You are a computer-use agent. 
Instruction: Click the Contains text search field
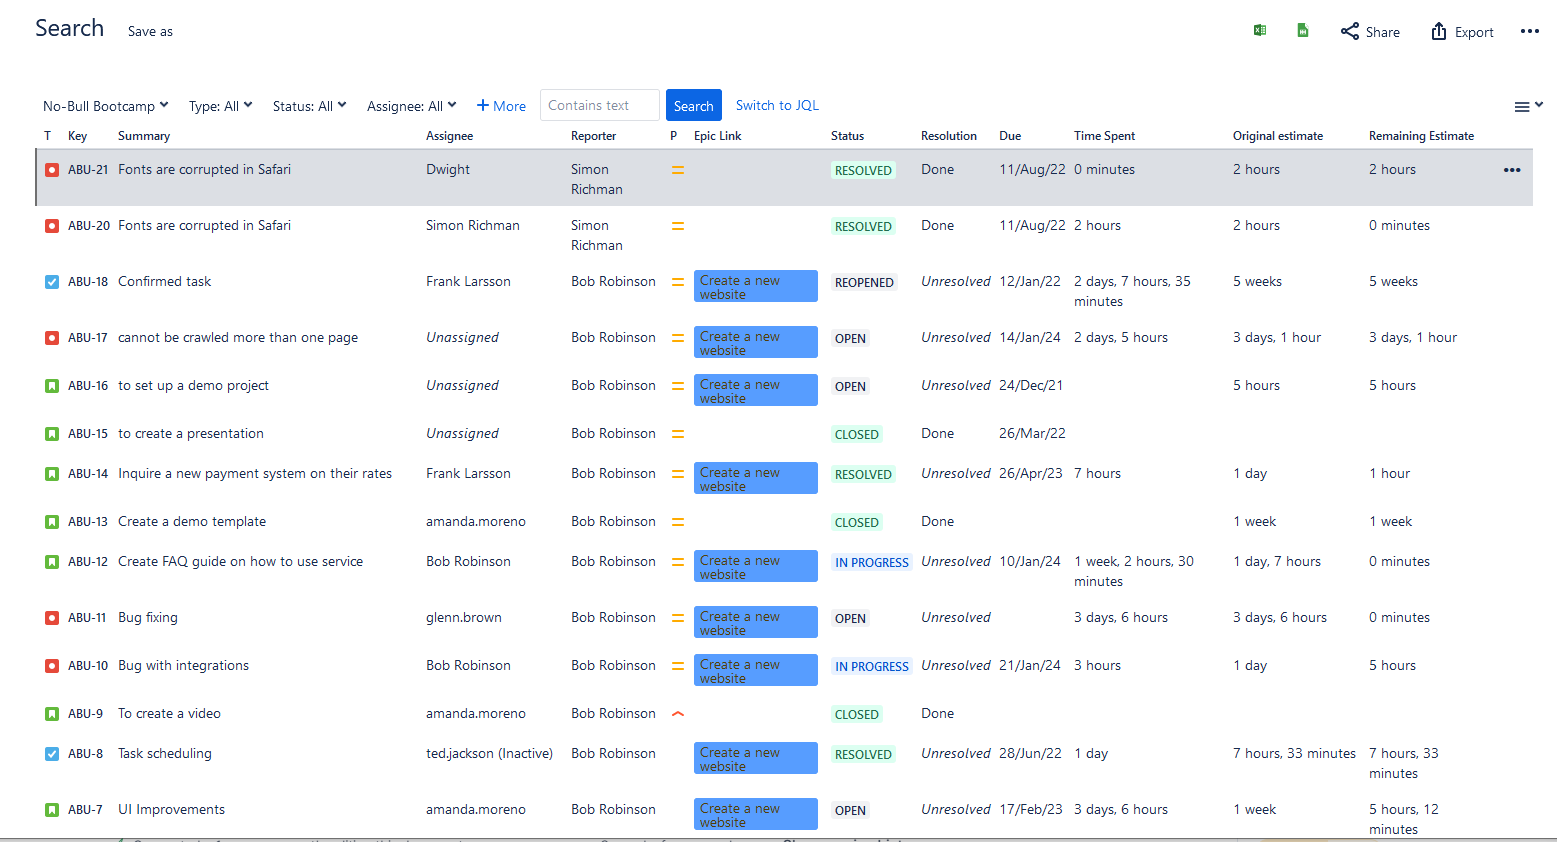click(x=599, y=105)
